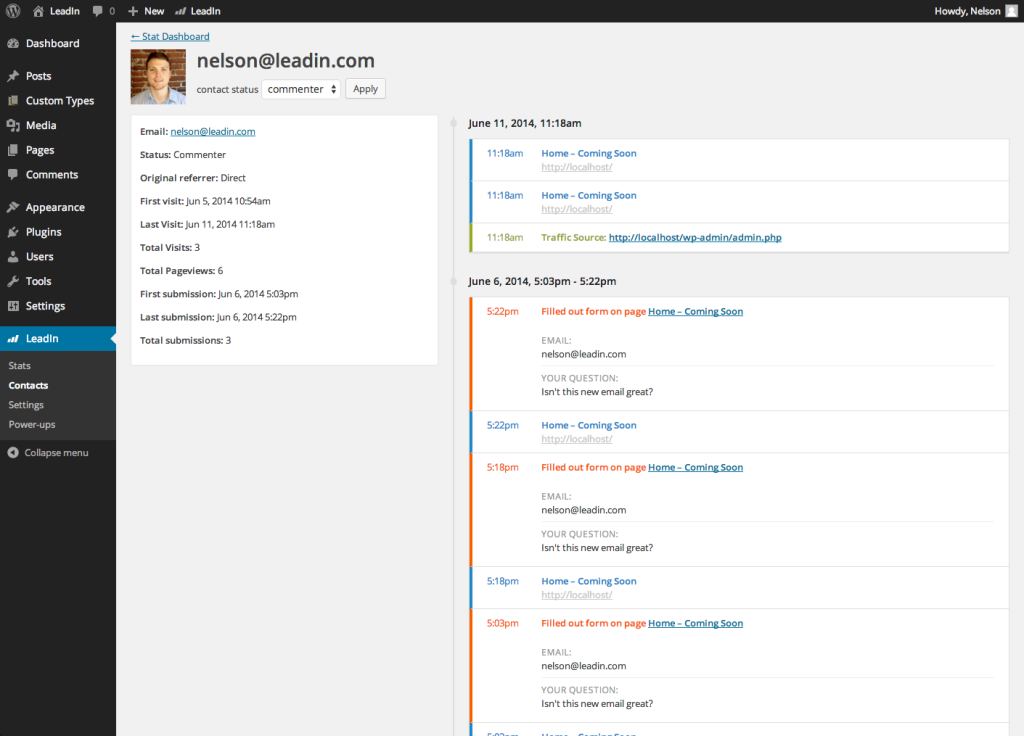The image size is (1024, 736).
Task: Click the contact profile photo
Action: point(158,77)
